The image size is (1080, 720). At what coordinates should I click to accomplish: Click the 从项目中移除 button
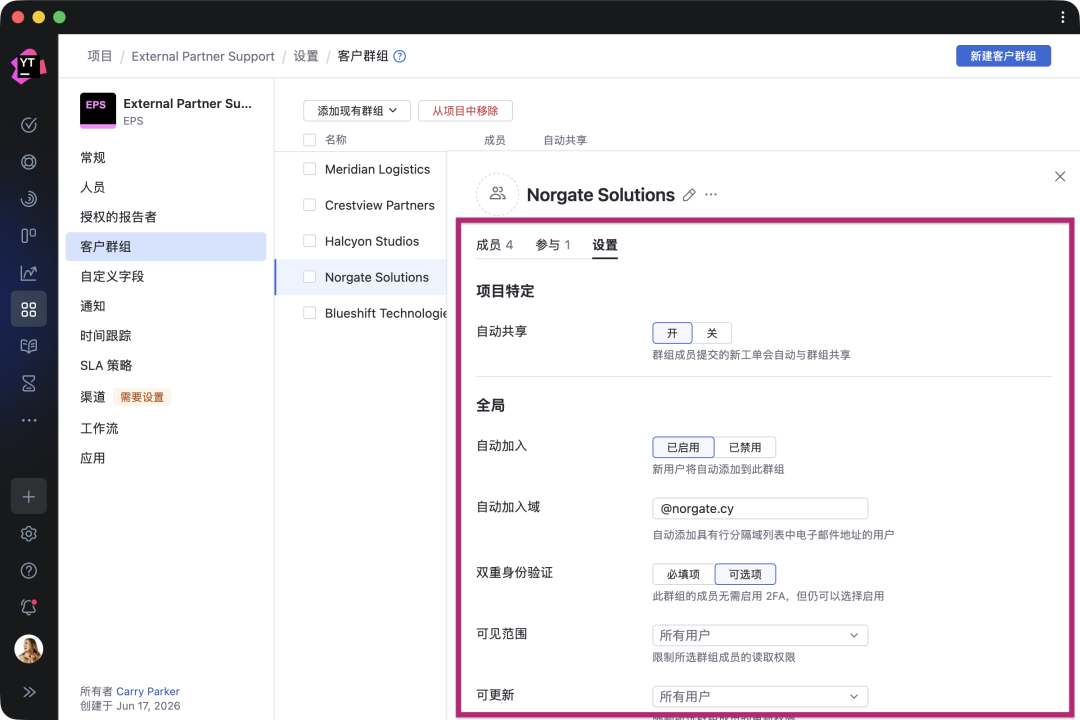465,111
